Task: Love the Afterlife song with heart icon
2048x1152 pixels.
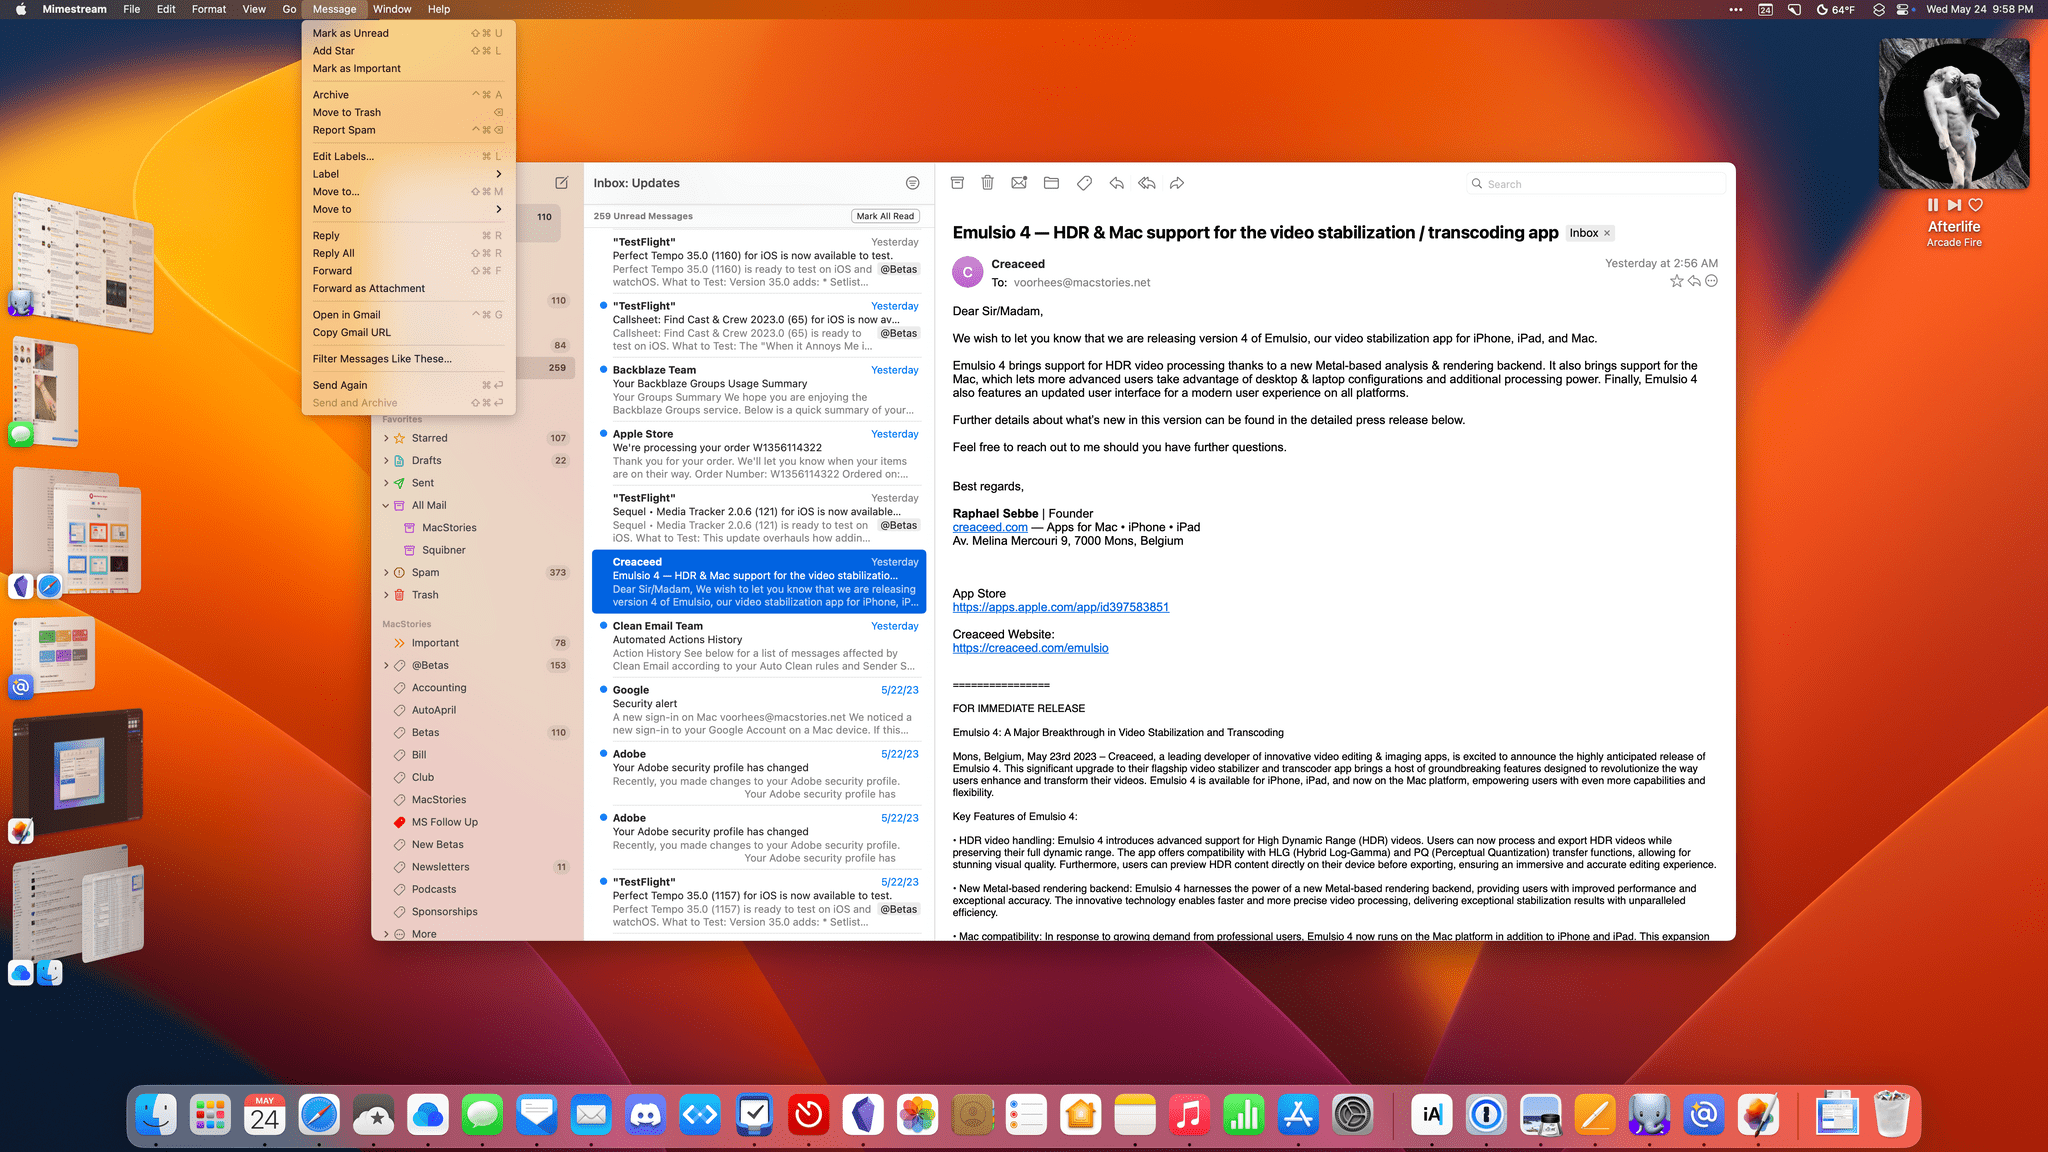Action: pos(1975,205)
